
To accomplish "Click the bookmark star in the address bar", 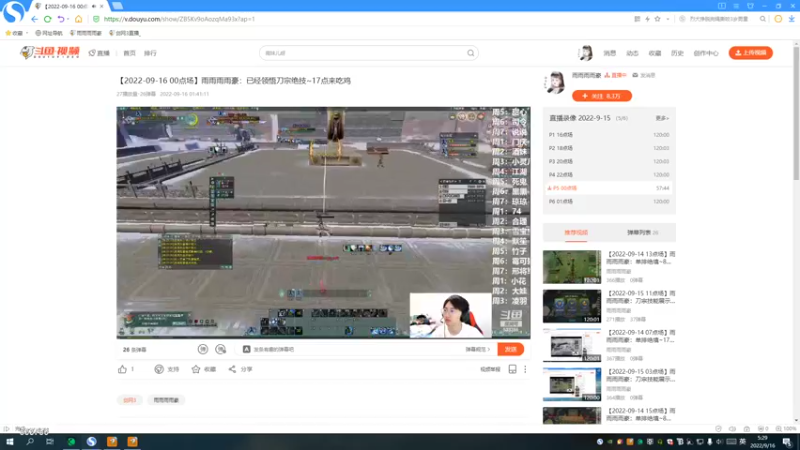I will pos(658,19).
